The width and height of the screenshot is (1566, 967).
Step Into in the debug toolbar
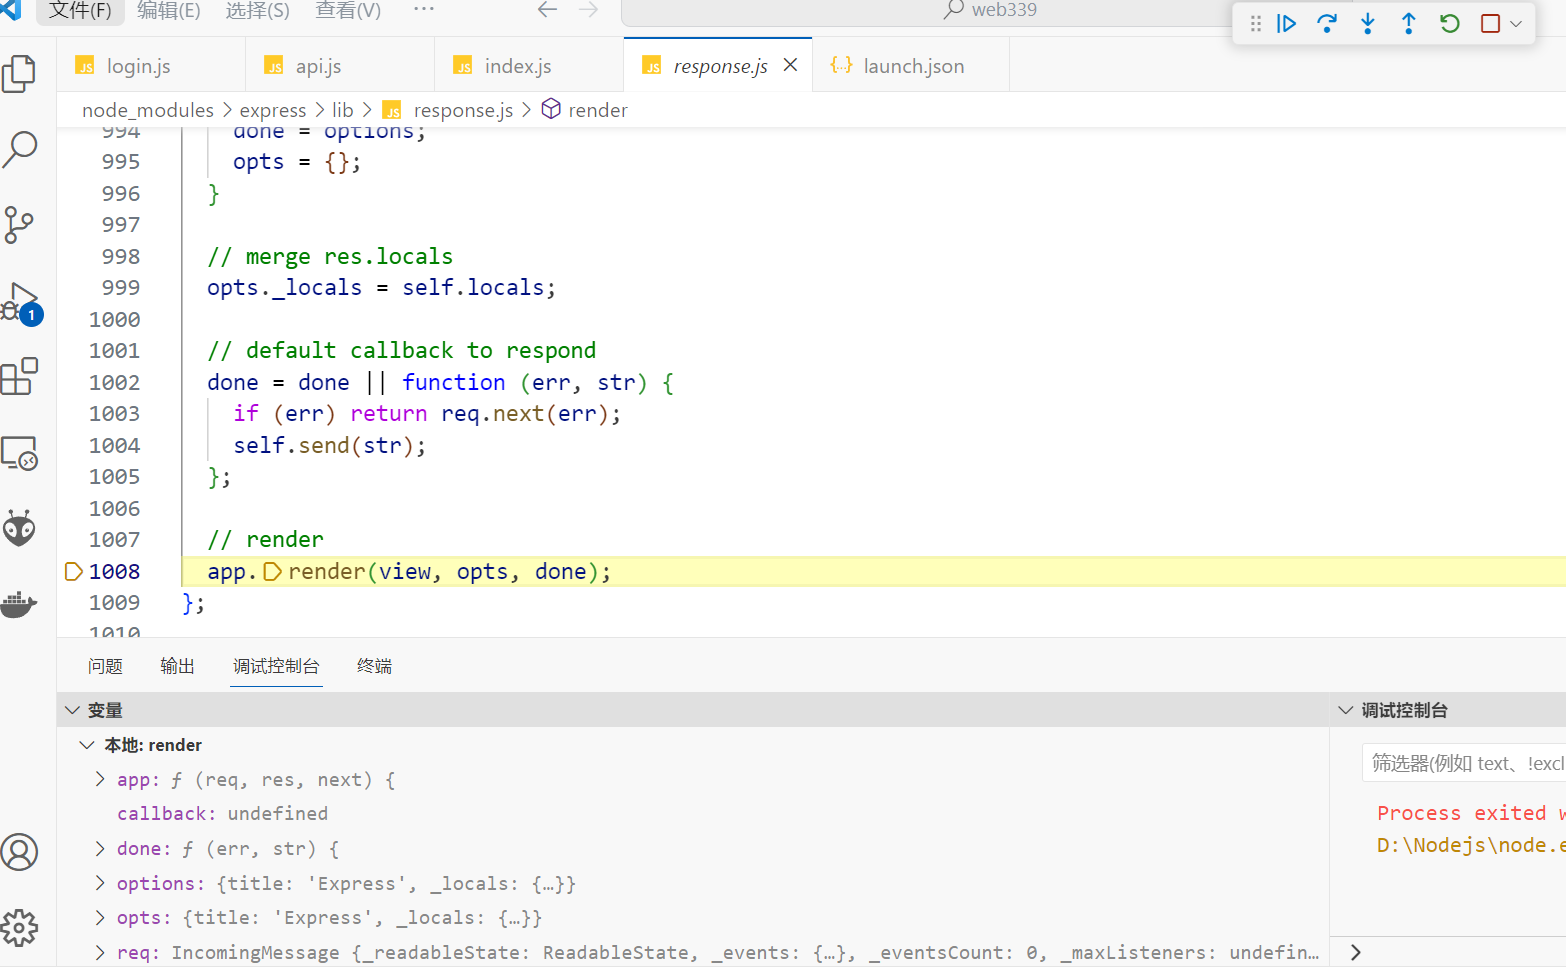pyautogui.click(x=1368, y=23)
